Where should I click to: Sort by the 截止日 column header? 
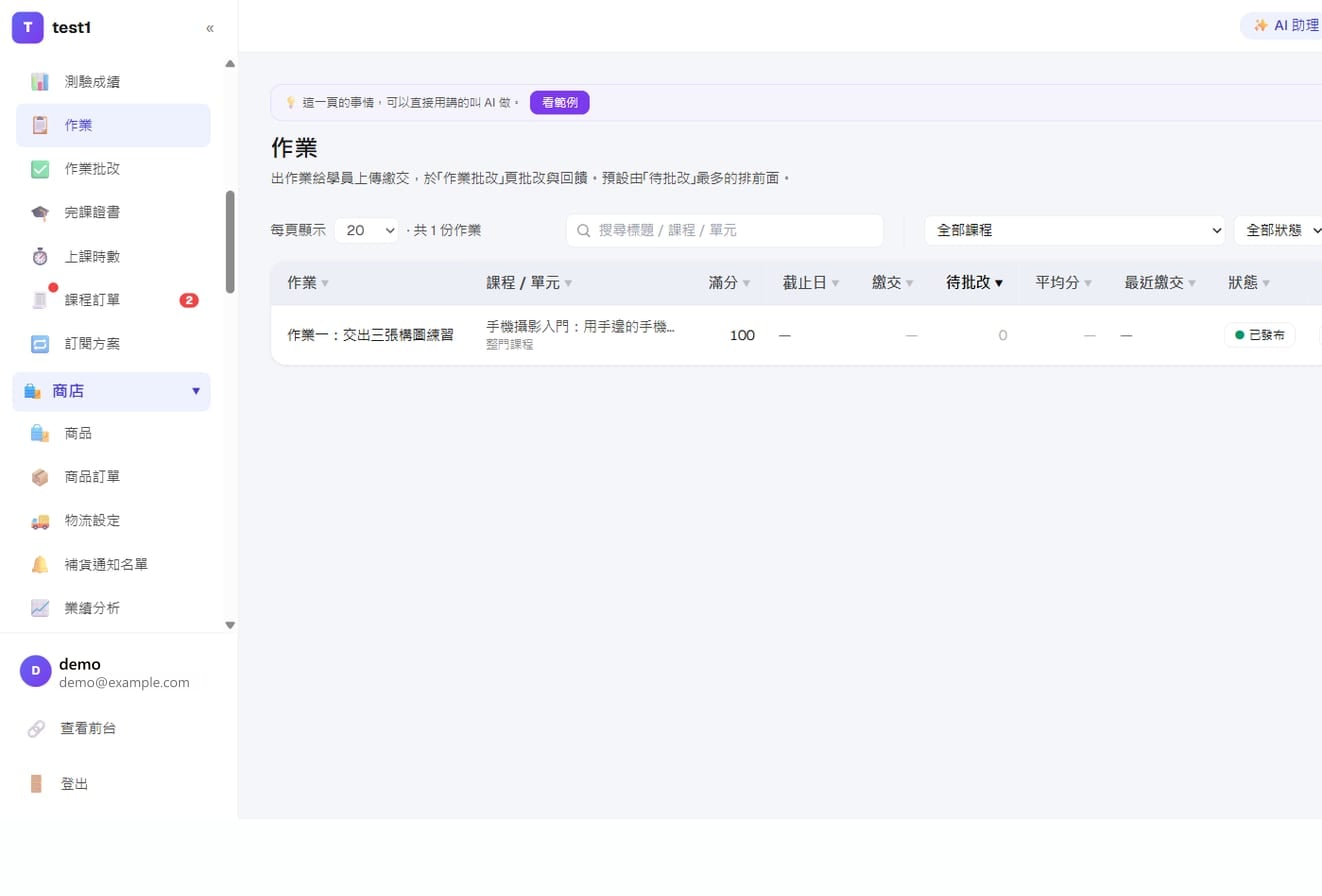[811, 283]
